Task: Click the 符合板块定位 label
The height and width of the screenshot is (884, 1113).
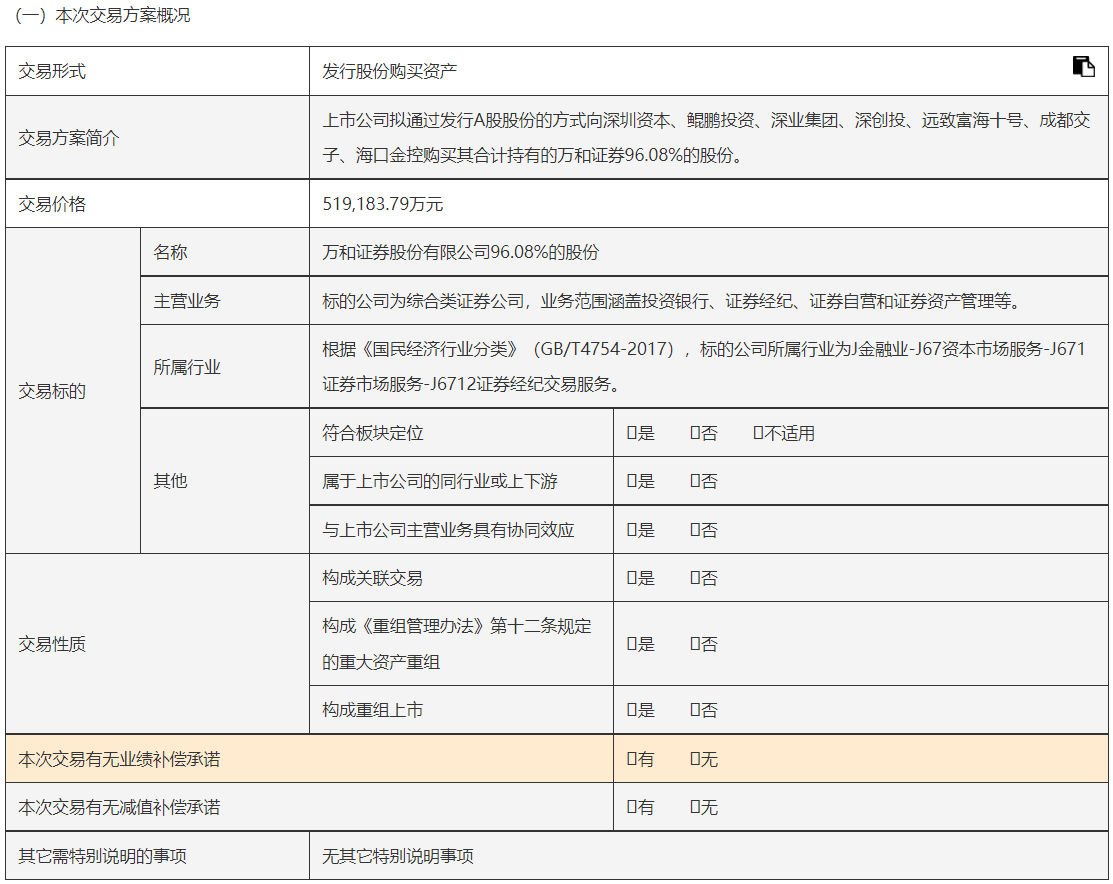Action: click(x=373, y=433)
